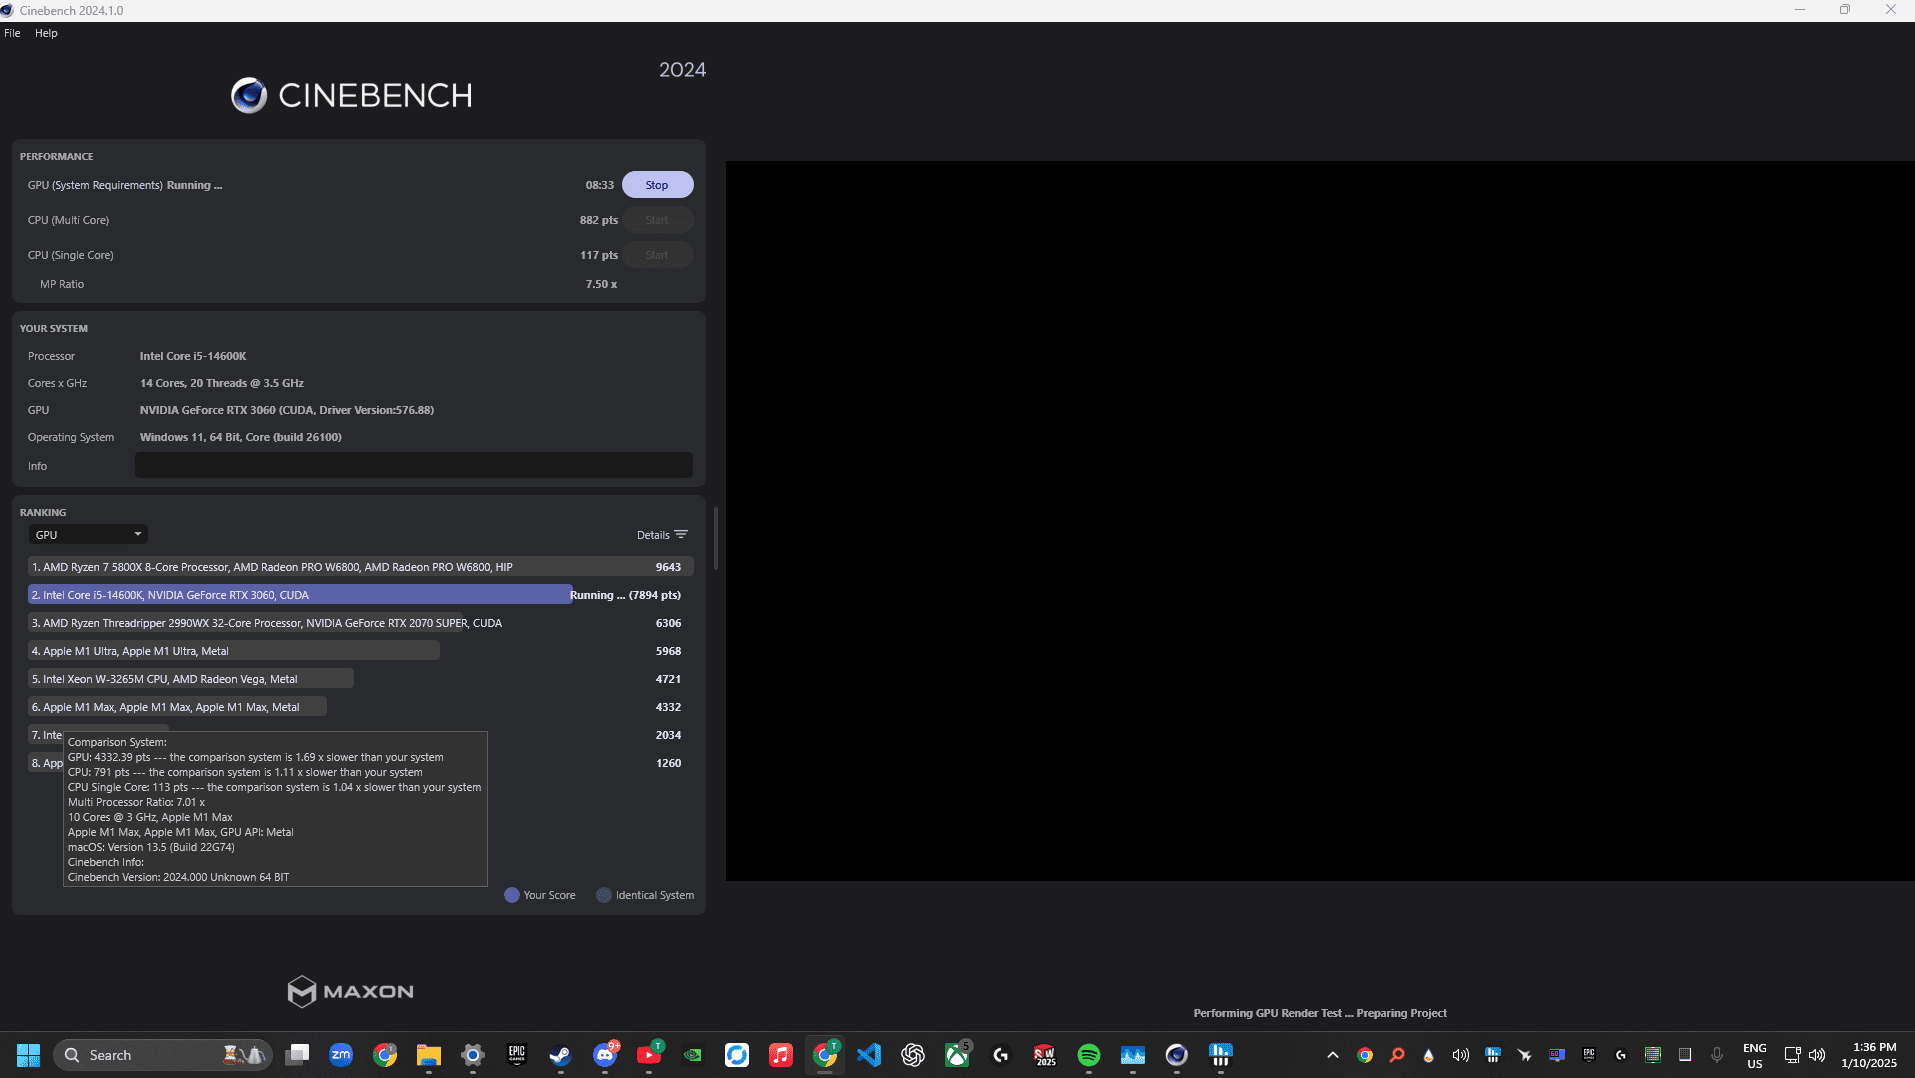Screen dimensions: 1915x1078
Task: Open the Xbox app from the taskbar
Action: coord(957,1055)
